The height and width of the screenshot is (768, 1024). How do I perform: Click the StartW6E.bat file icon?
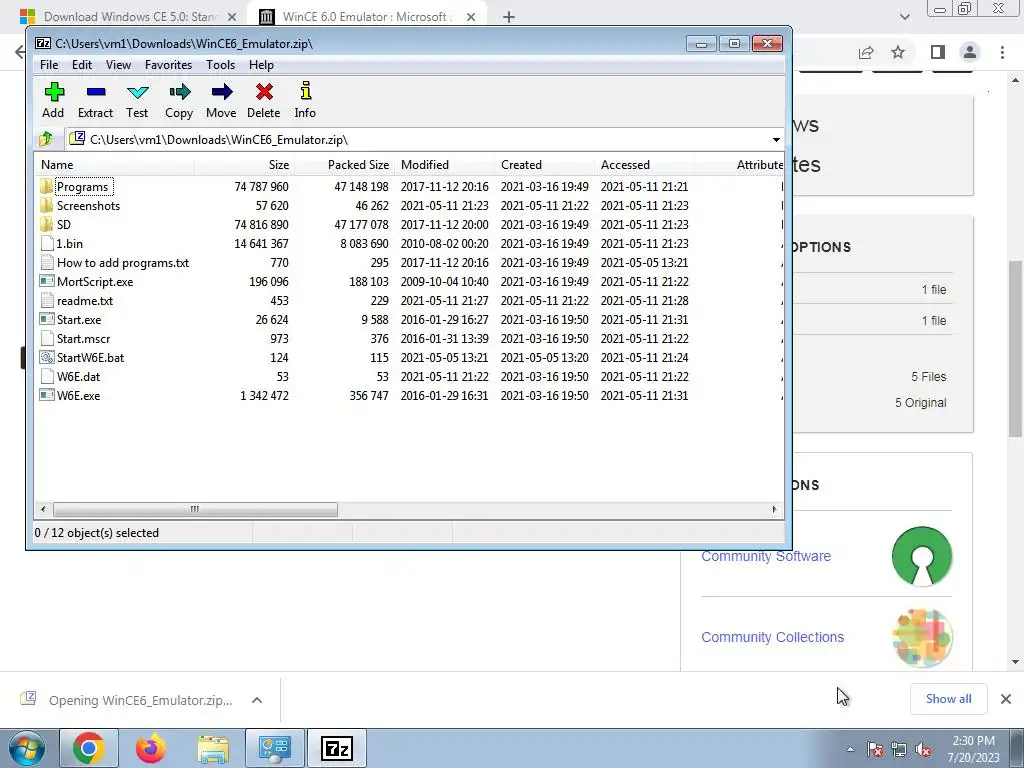[46, 357]
